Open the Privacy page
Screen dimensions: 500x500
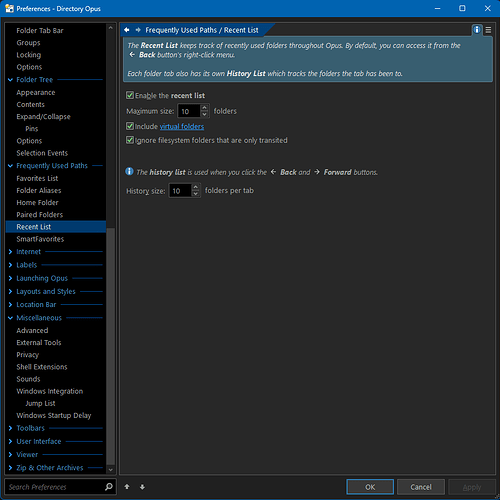(x=28, y=355)
